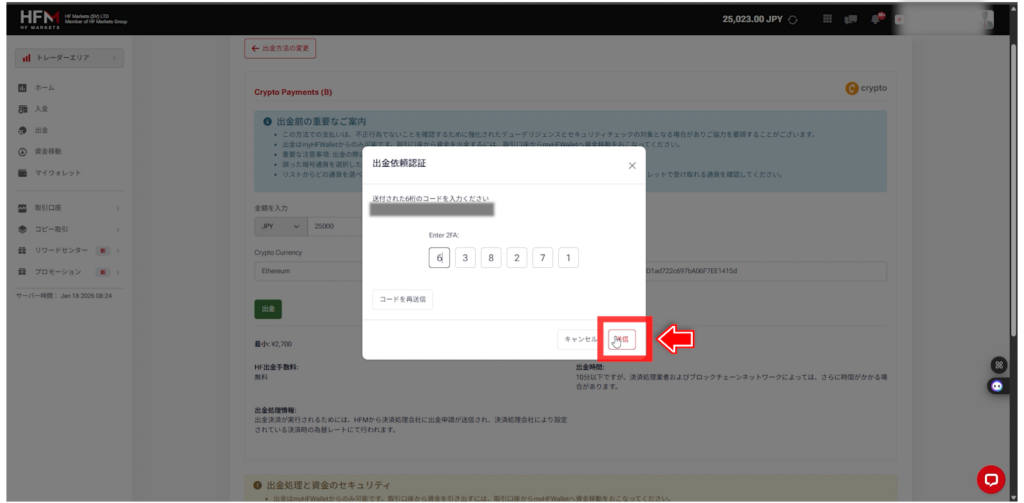Click the コードを再送信 button

[x=402, y=299]
